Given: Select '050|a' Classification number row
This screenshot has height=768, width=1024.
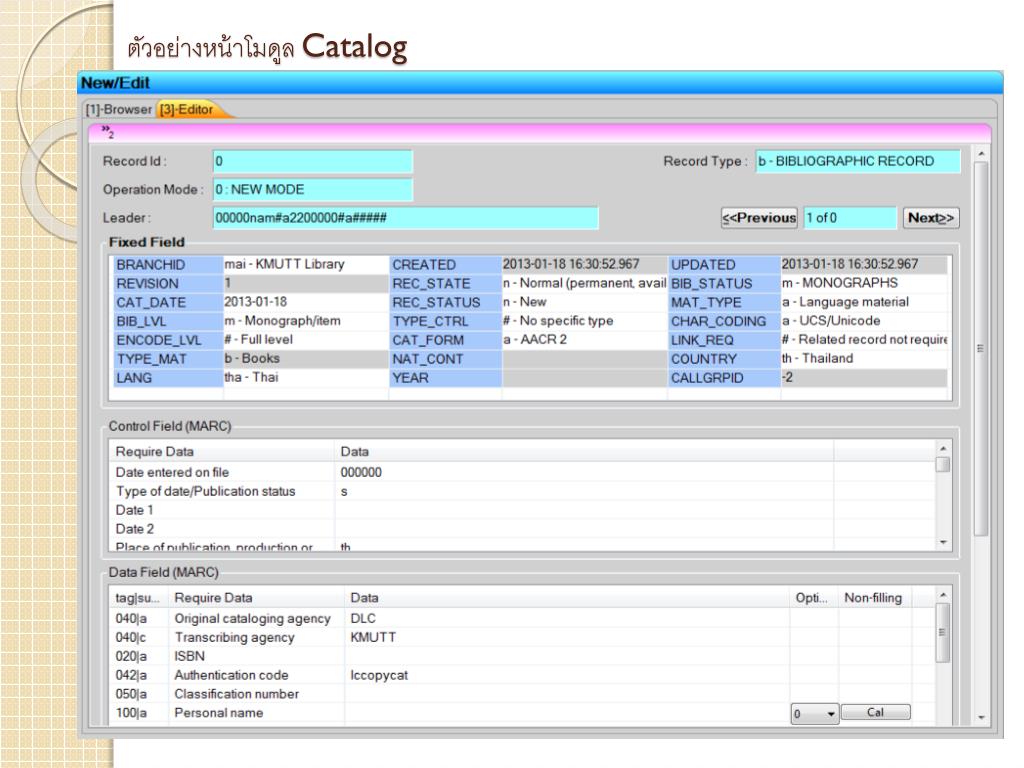Looking at the screenshot, I should pos(522,694).
